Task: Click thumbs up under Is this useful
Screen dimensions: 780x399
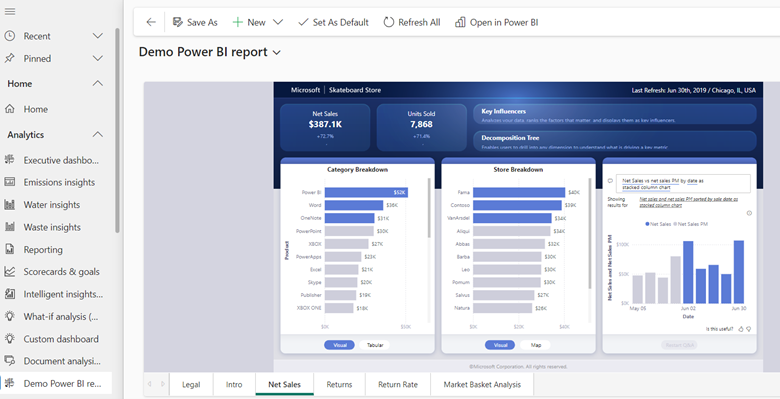Action: pos(741,329)
